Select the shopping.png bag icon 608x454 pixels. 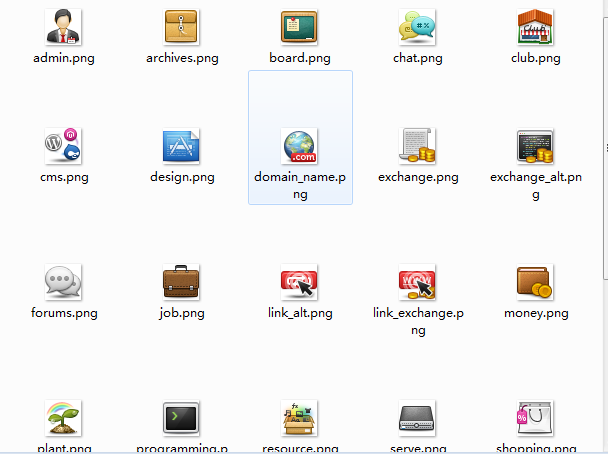(535, 418)
